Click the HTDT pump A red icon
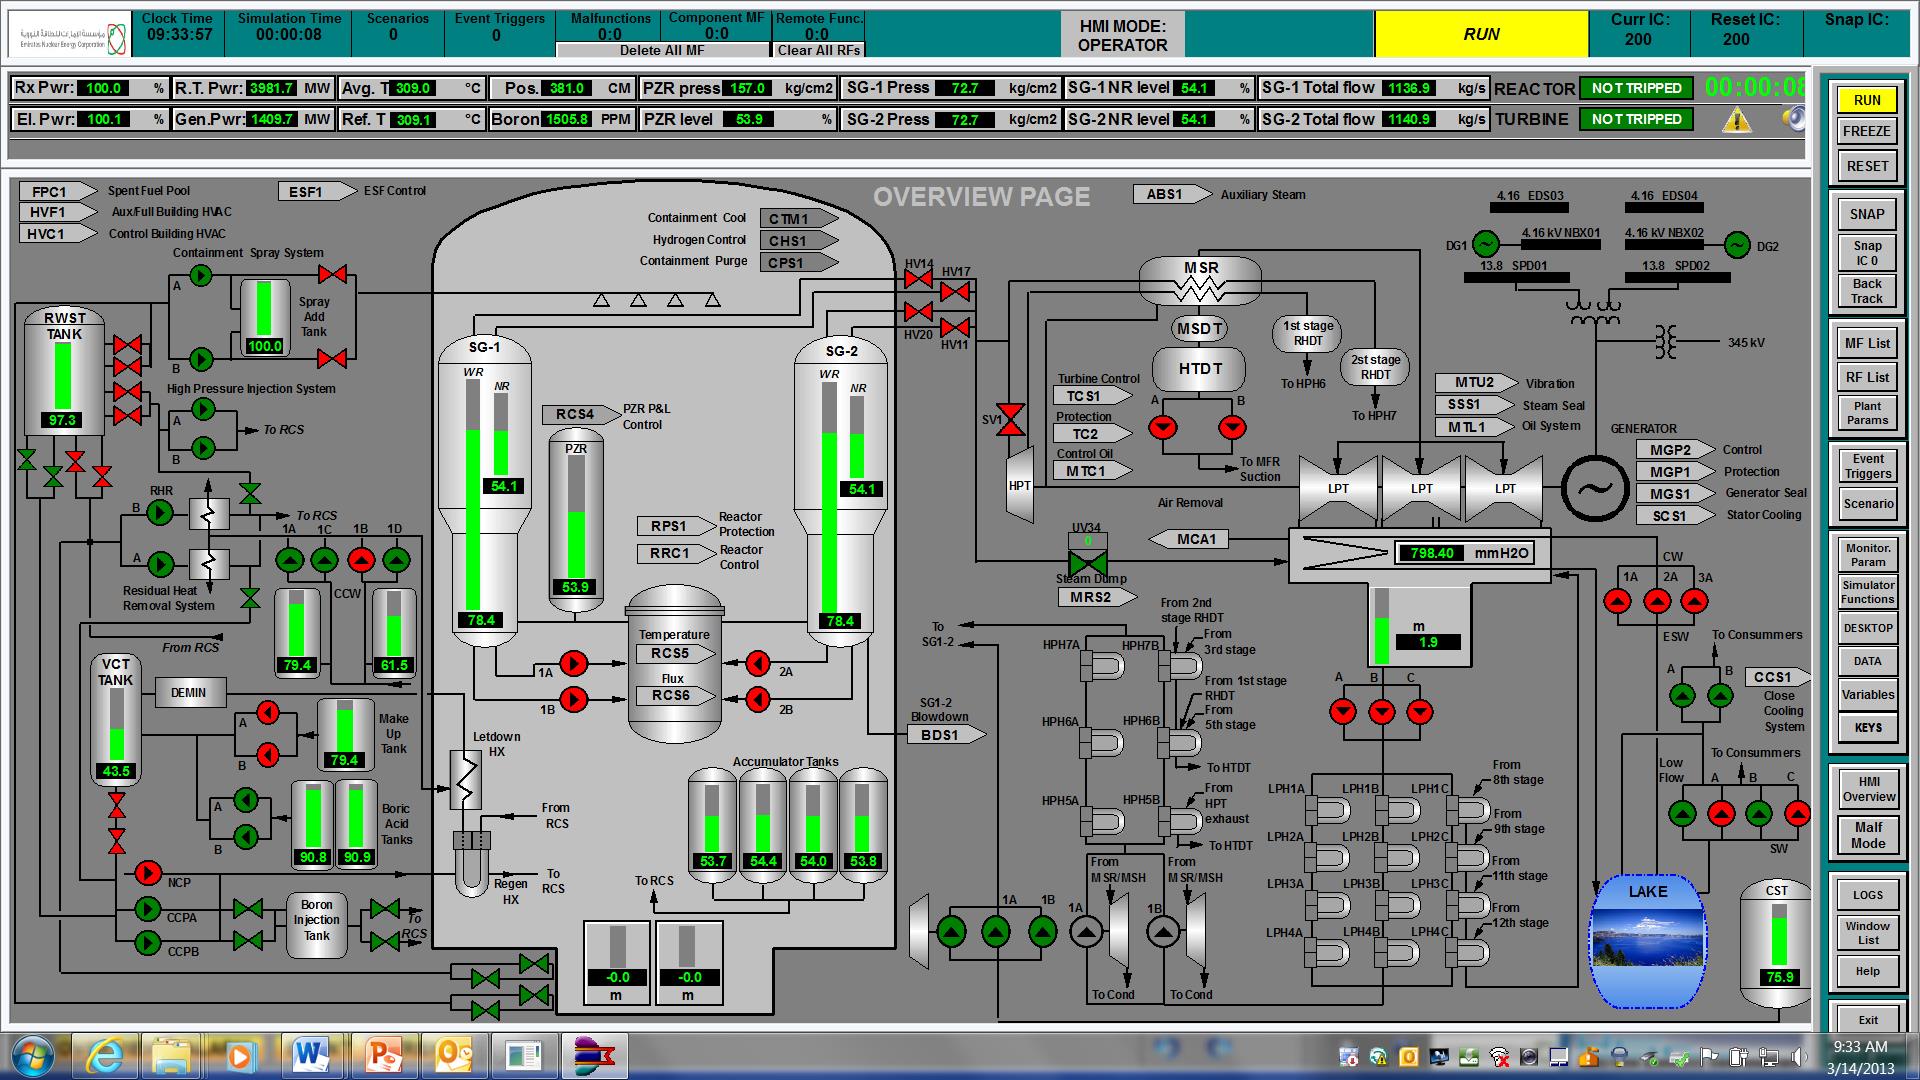The height and width of the screenshot is (1080, 1920). 1163,428
